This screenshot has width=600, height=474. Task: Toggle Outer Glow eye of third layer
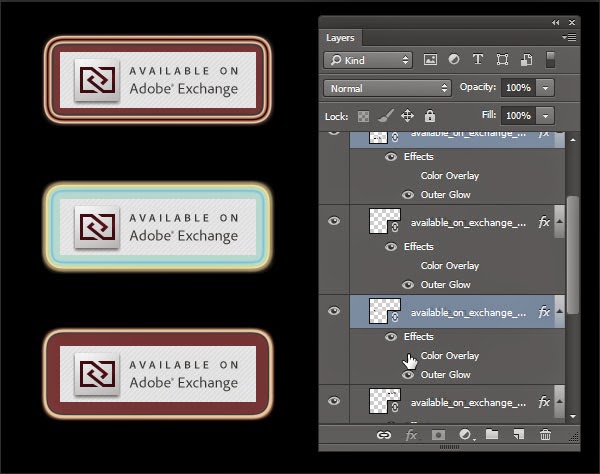click(x=408, y=375)
